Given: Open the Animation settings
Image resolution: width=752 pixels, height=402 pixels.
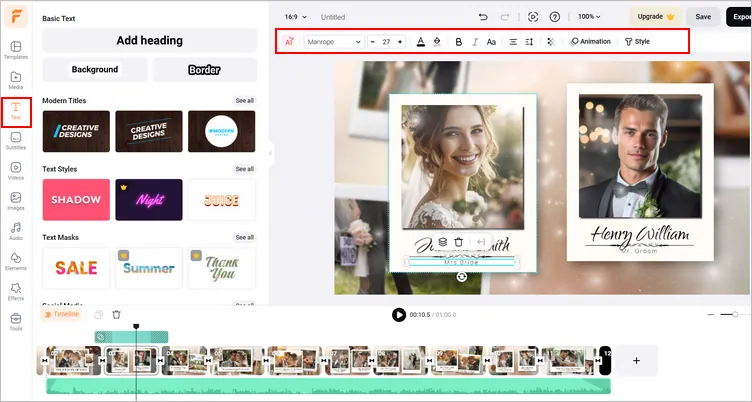Looking at the screenshot, I should (x=590, y=42).
